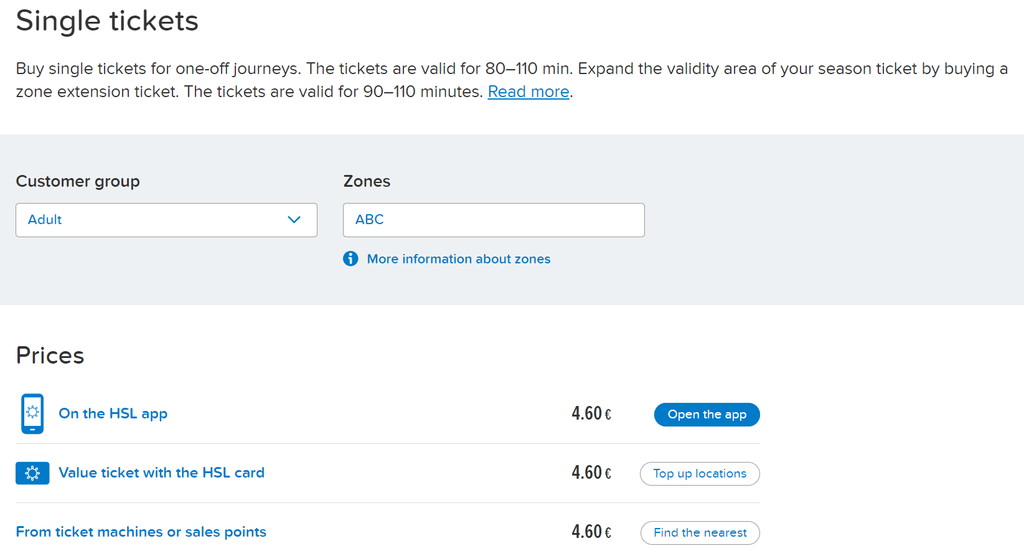Viewport: 1024px width, 556px height.
Task: Click the 4.60 € price beside Open the app
Action: (591, 414)
